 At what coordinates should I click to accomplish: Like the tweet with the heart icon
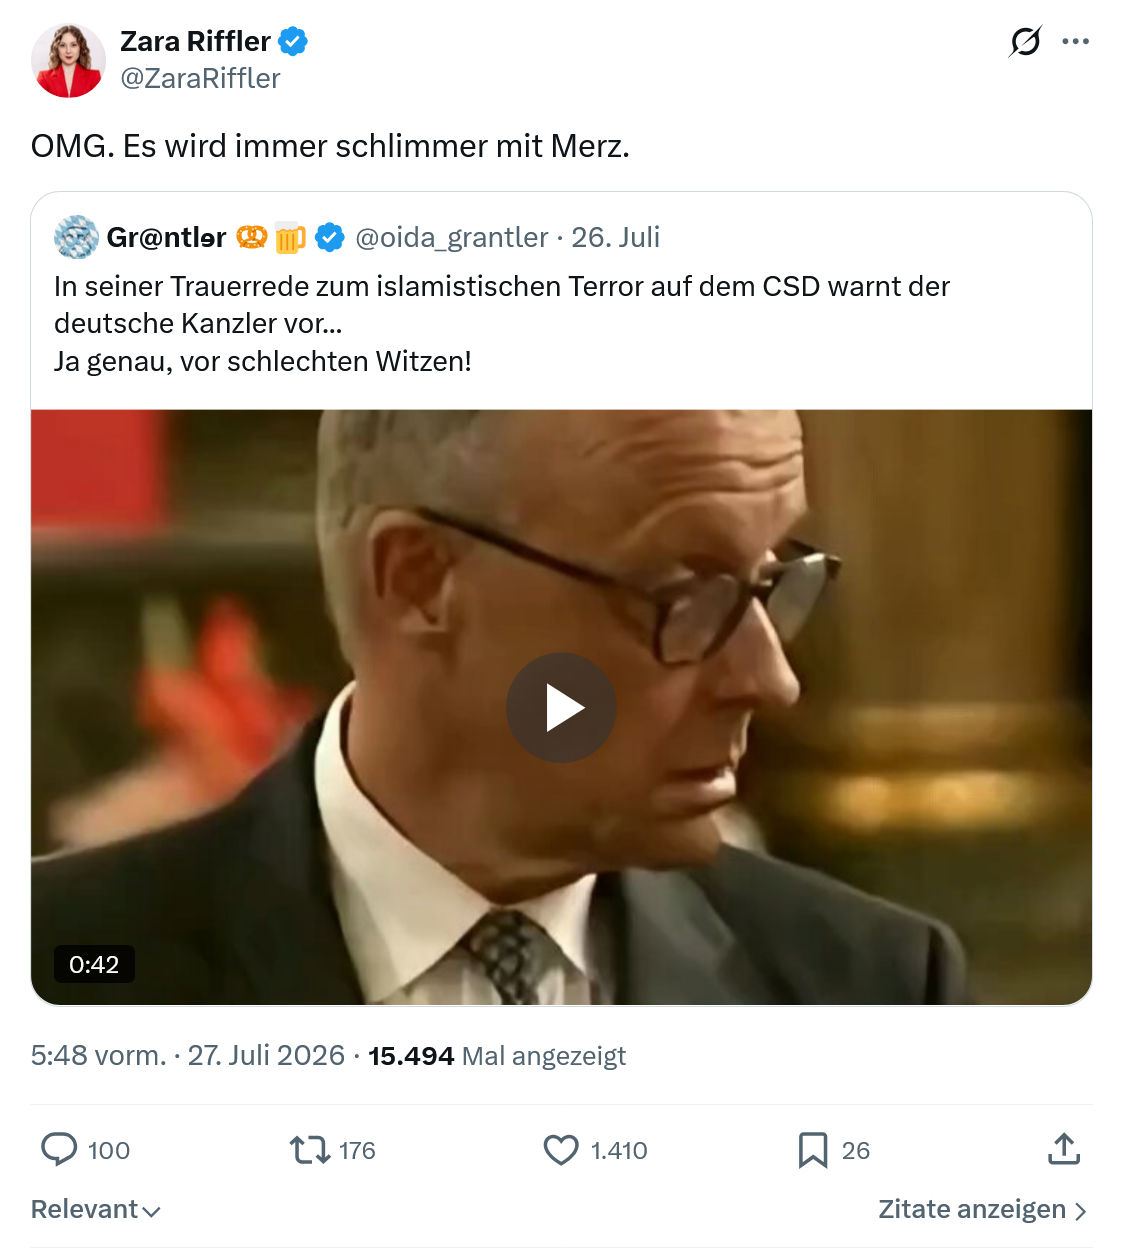(x=561, y=1150)
